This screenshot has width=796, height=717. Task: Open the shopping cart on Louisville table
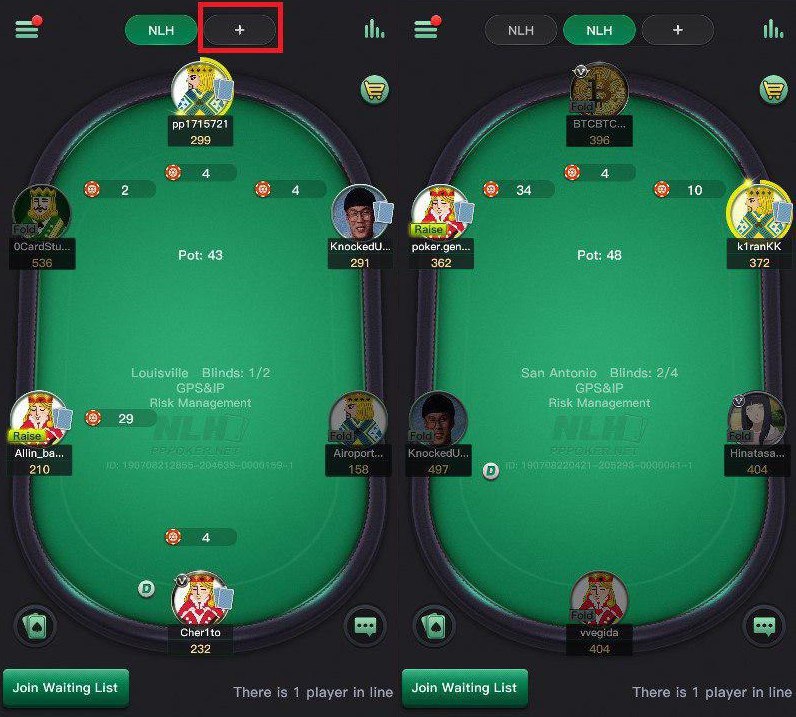coord(375,90)
